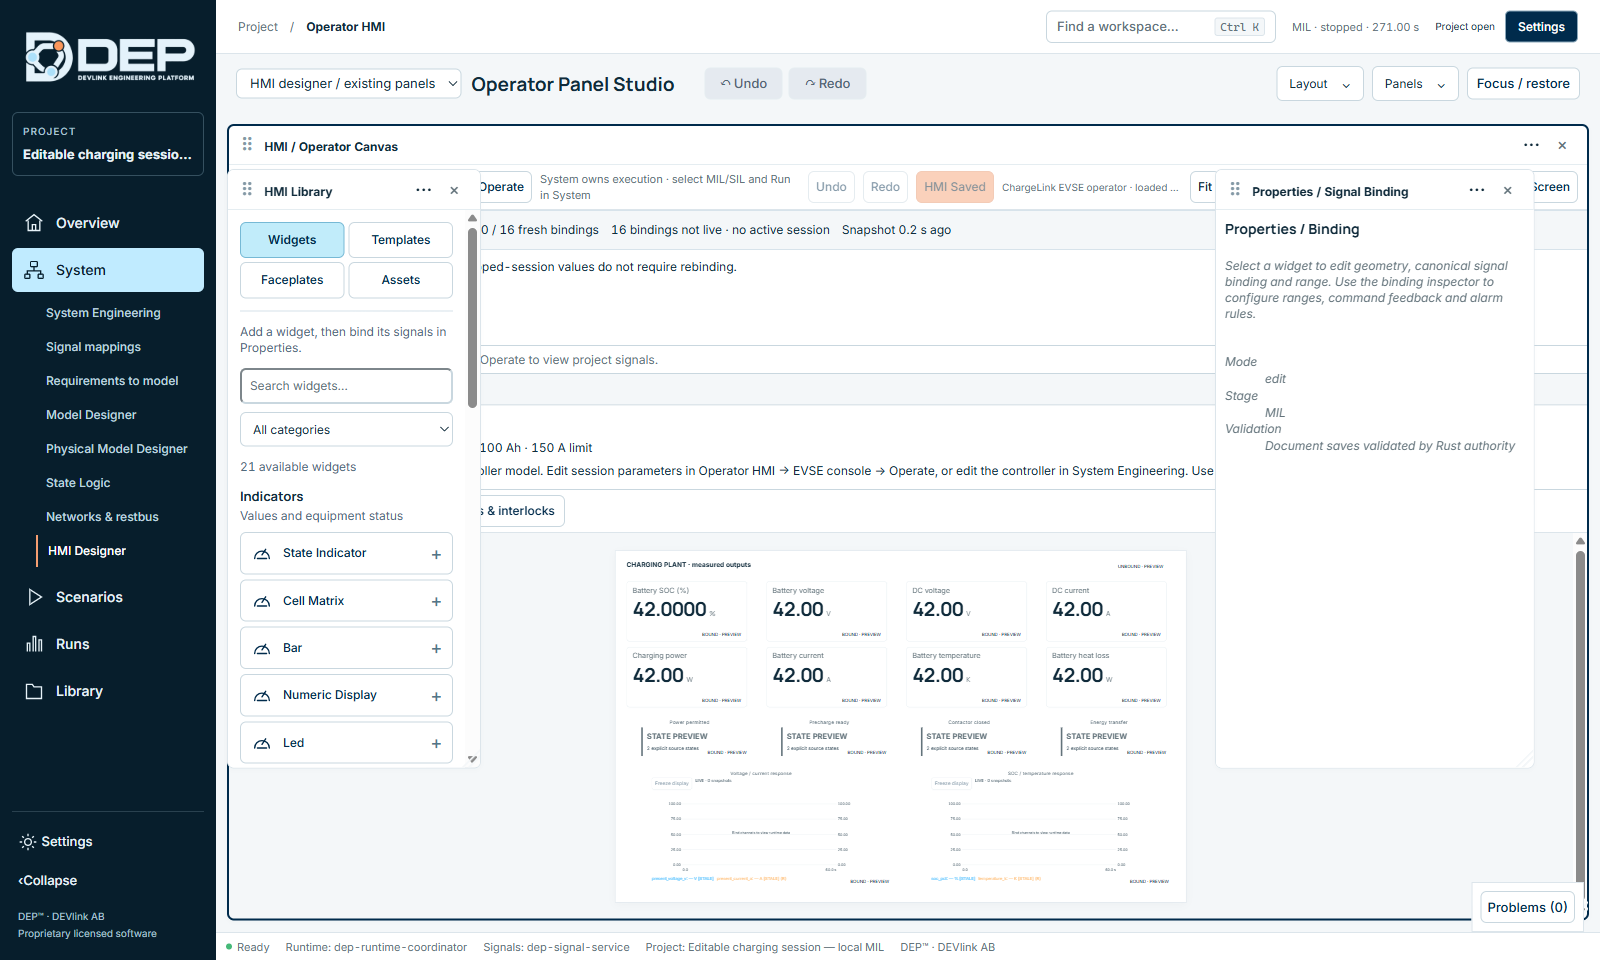The image size is (1600, 960).
Task: Open Signal mappings in System menu
Action: pyautogui.click(x=93, y=347)
